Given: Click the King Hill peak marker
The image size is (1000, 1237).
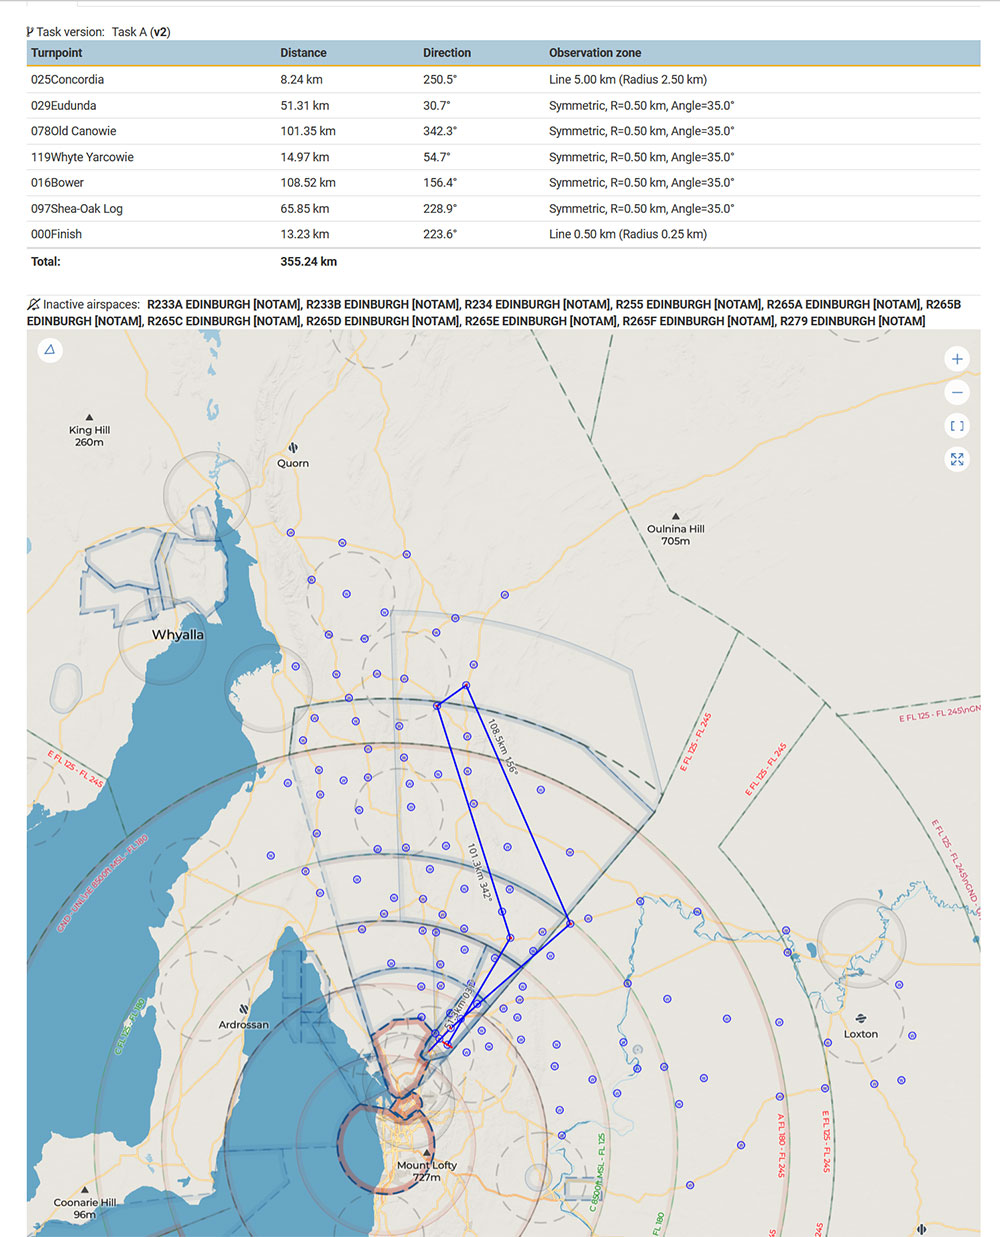Looking at the screenshot, I should tap(89, 417).
